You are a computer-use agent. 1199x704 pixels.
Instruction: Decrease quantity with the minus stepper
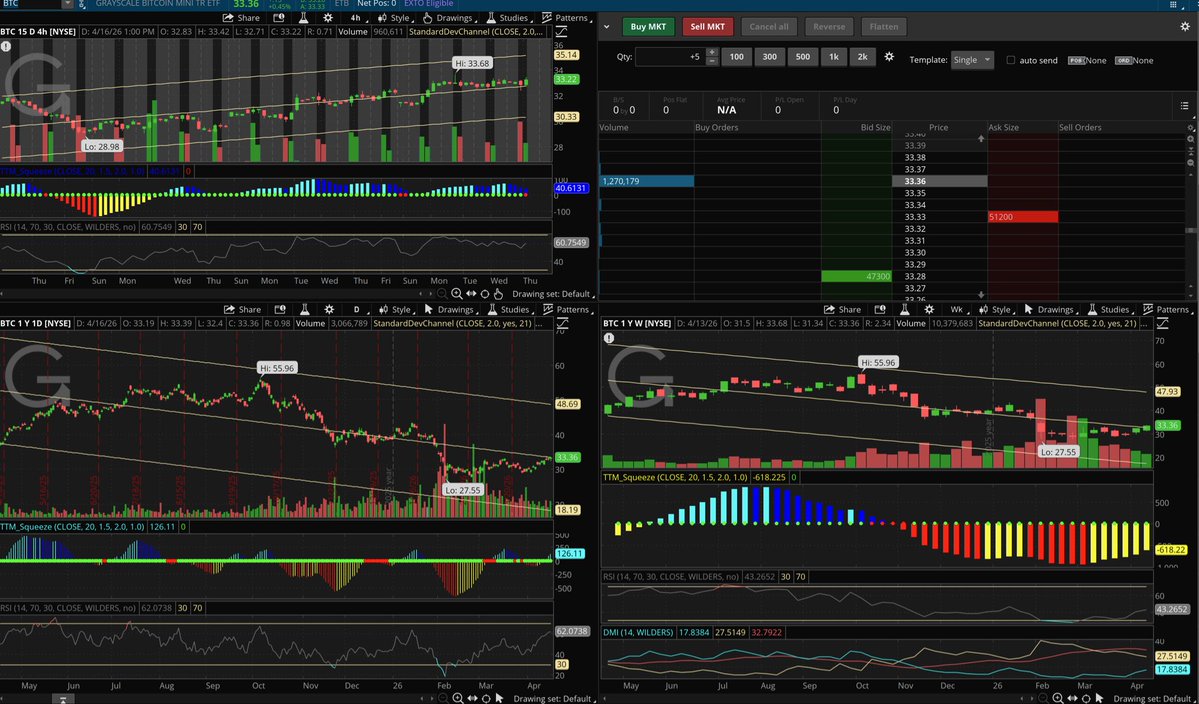click(x=712, y=62)
